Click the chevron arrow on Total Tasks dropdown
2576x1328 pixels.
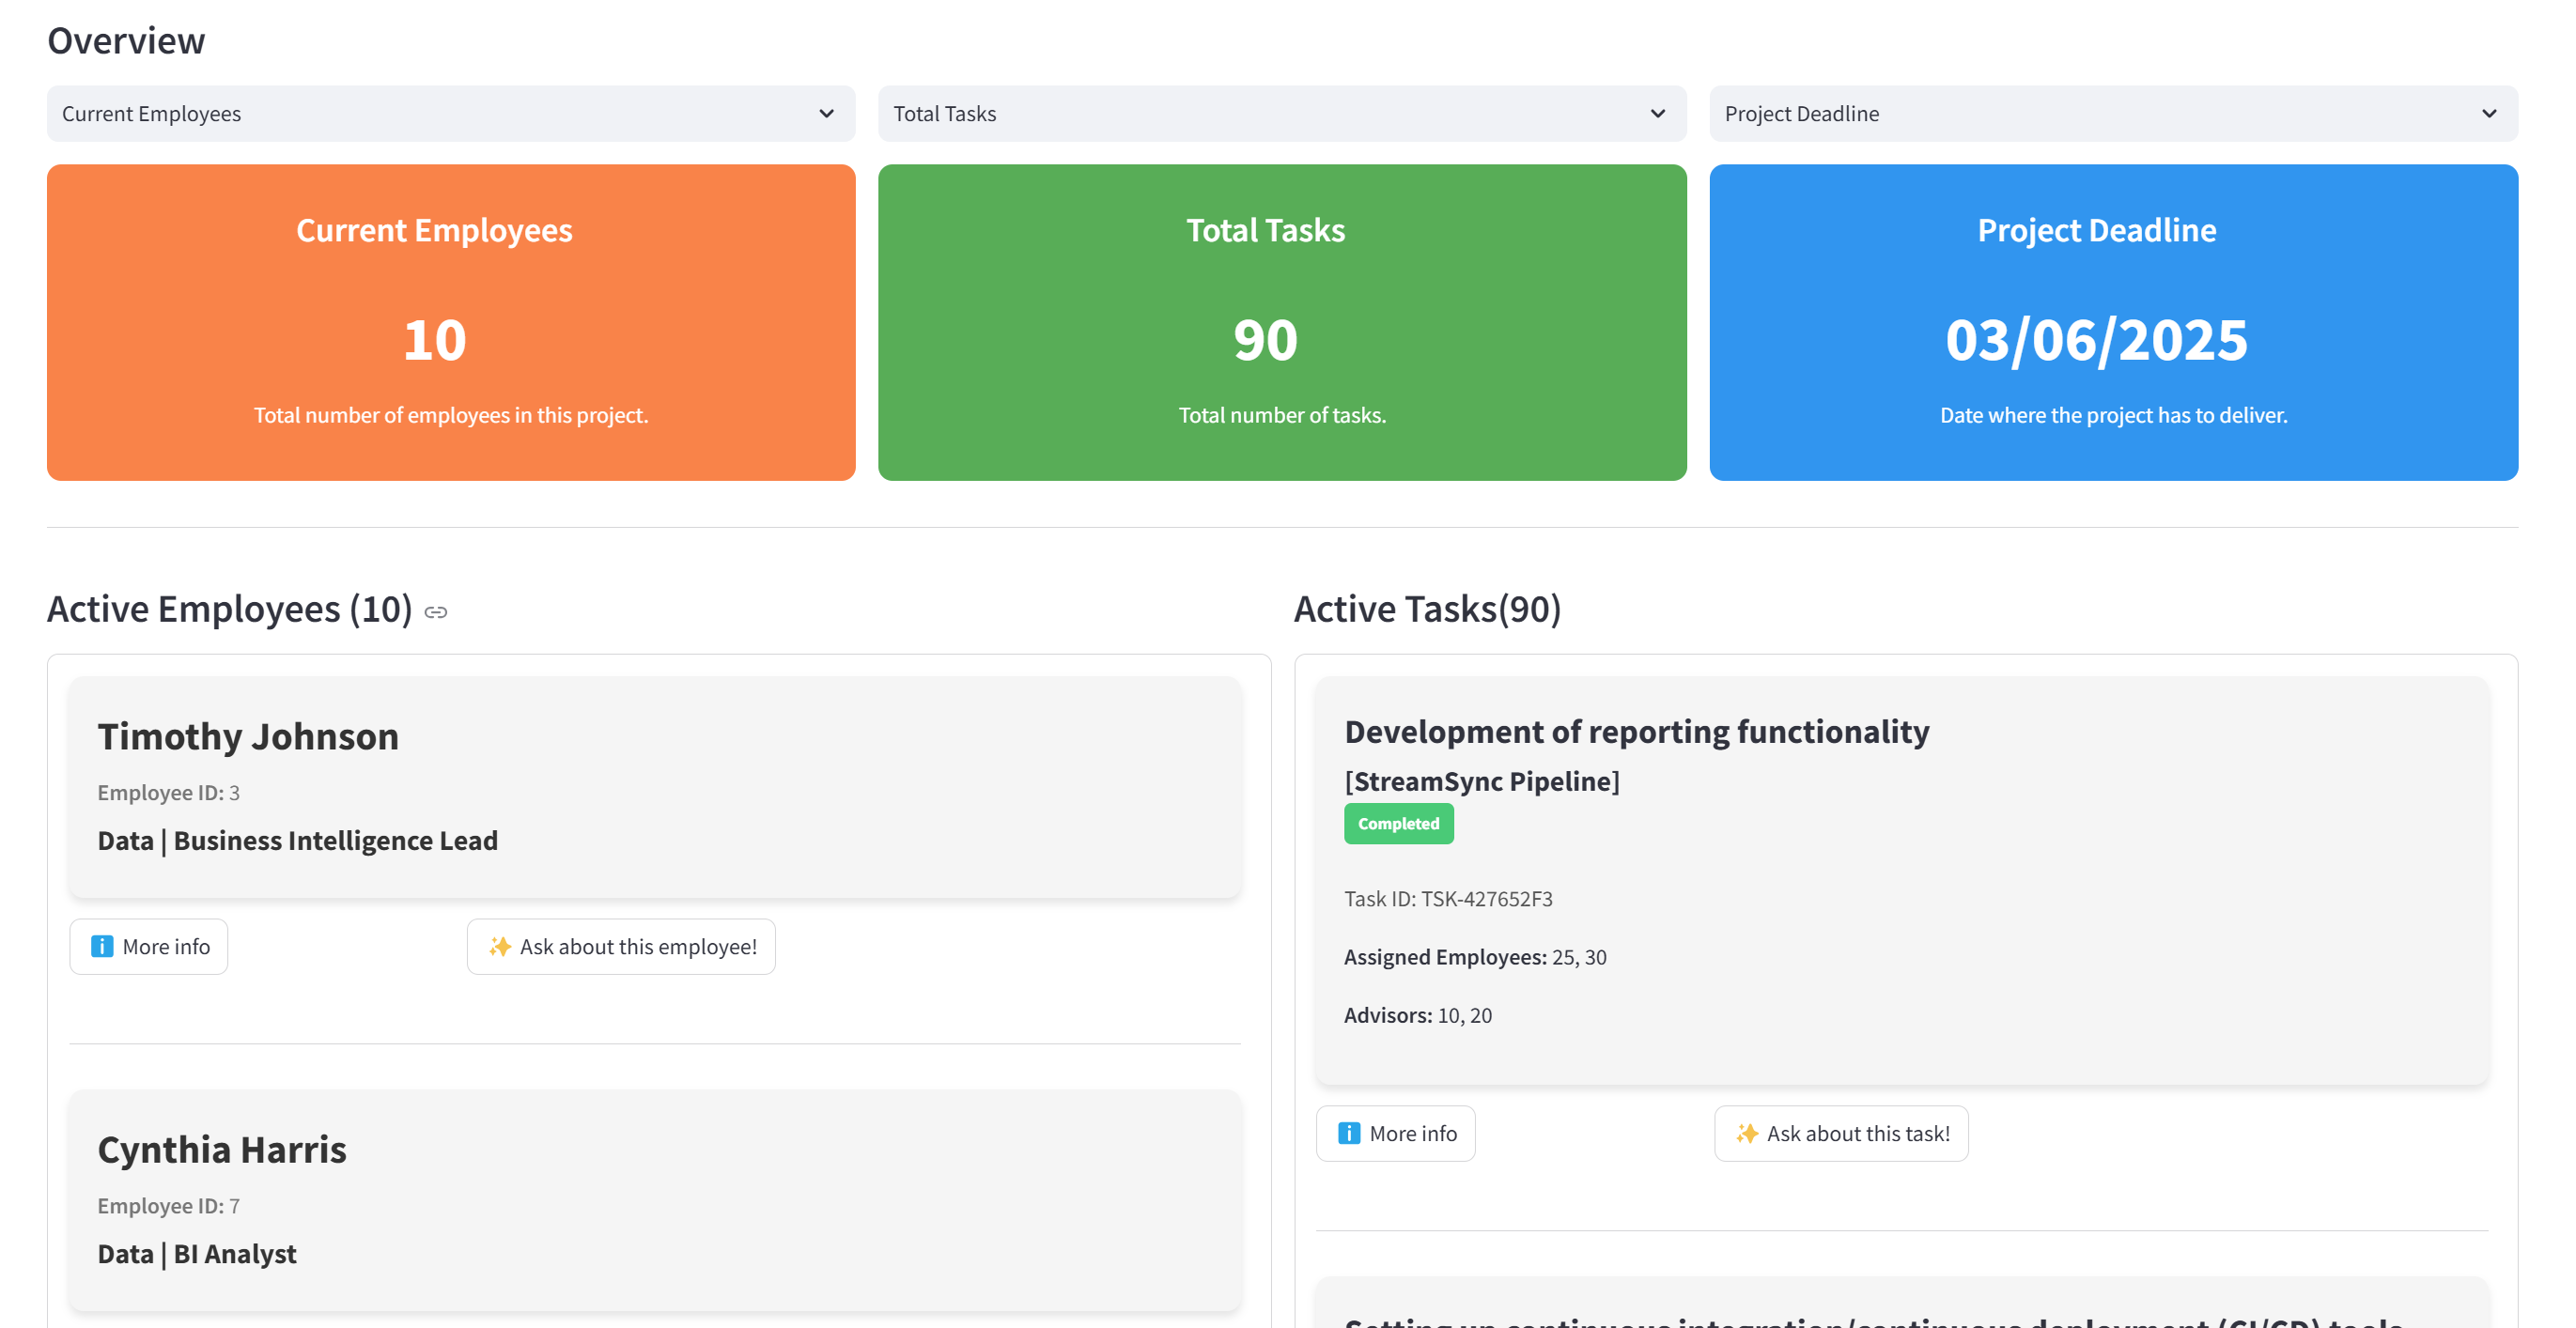click(1657, 114)
